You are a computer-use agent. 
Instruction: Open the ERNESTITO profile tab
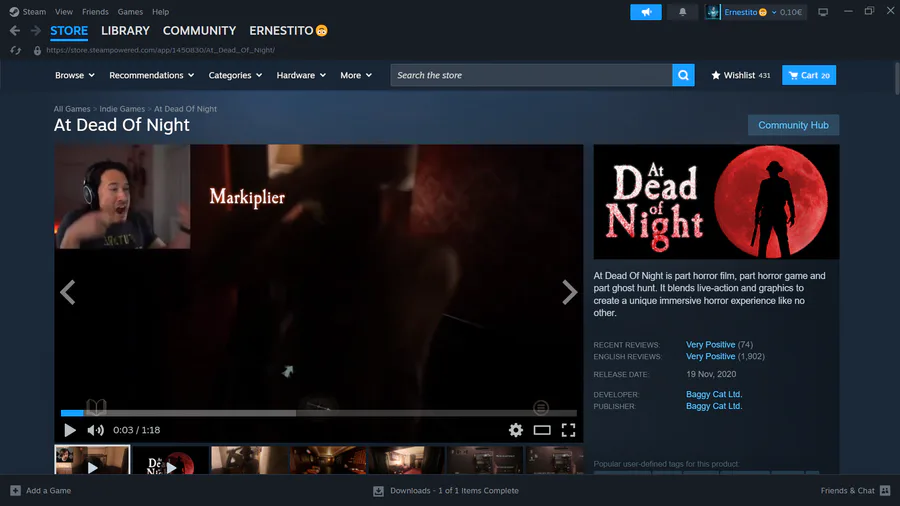(x=288, y=31)
